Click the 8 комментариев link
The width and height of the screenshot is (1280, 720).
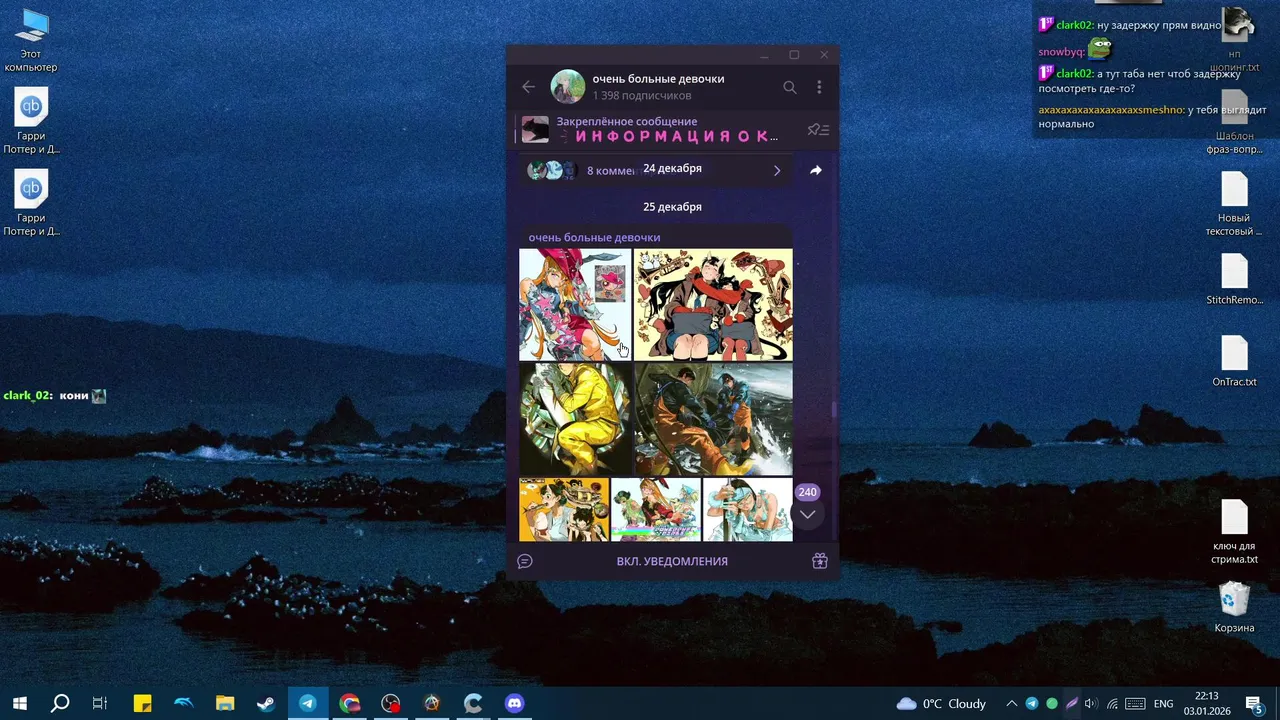click(612, 170)
